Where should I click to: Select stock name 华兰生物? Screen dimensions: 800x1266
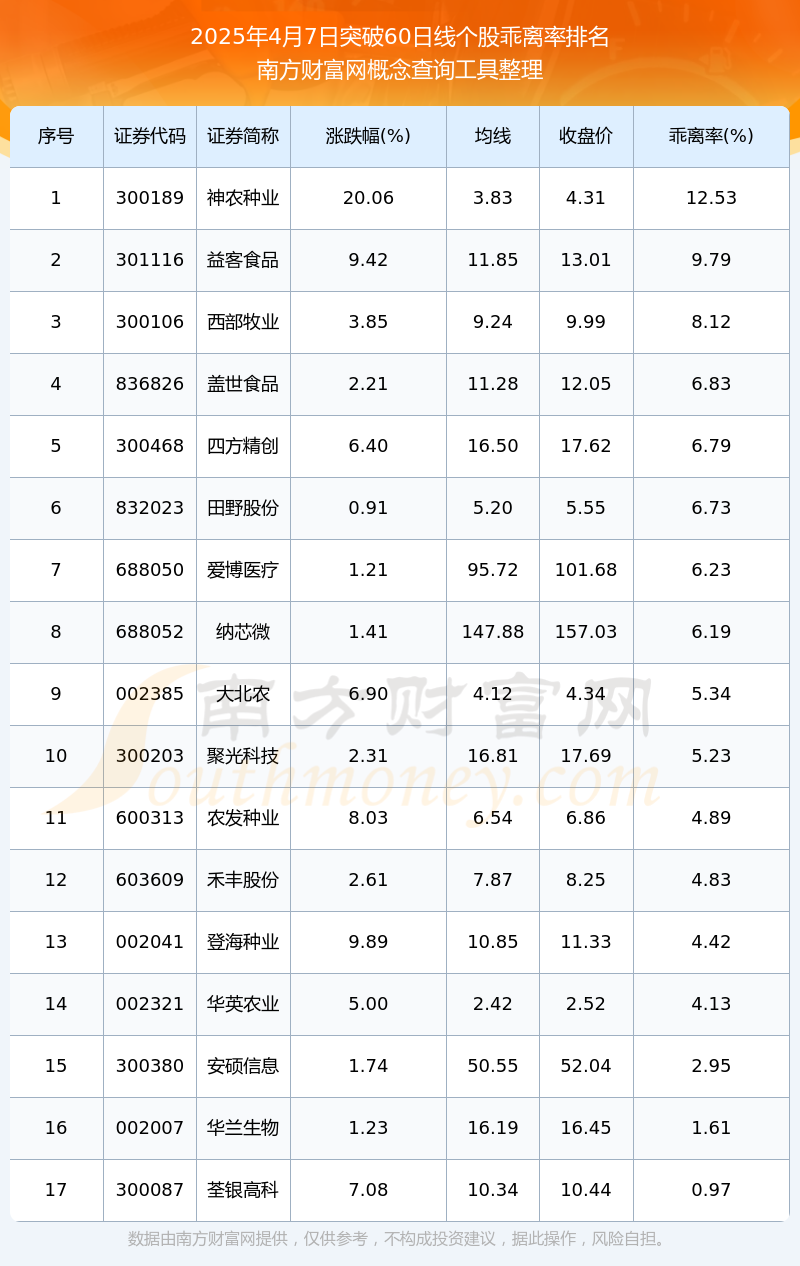(x=243, y=1128)
